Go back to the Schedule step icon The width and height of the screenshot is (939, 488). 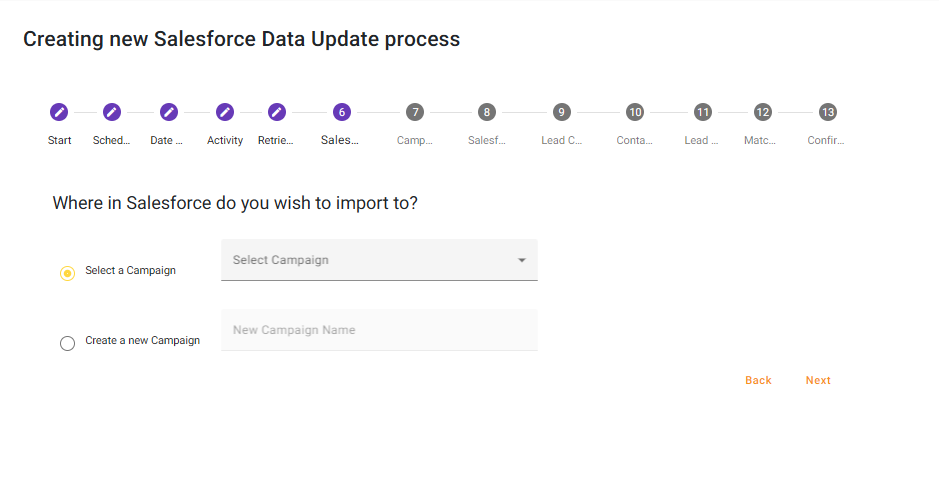(x=112, y=112)
